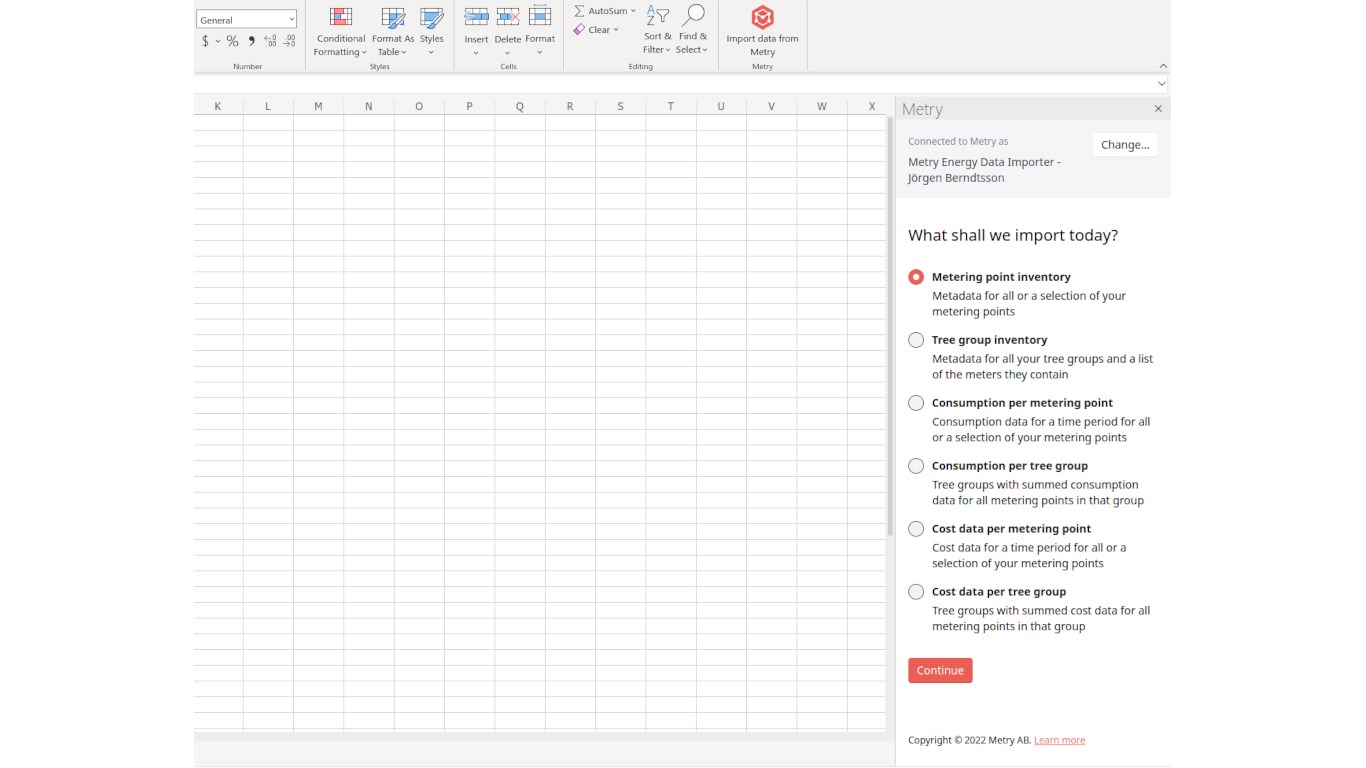Click the red Continue button
Screen dimensions: 1366x768
[x=940, y=670]
